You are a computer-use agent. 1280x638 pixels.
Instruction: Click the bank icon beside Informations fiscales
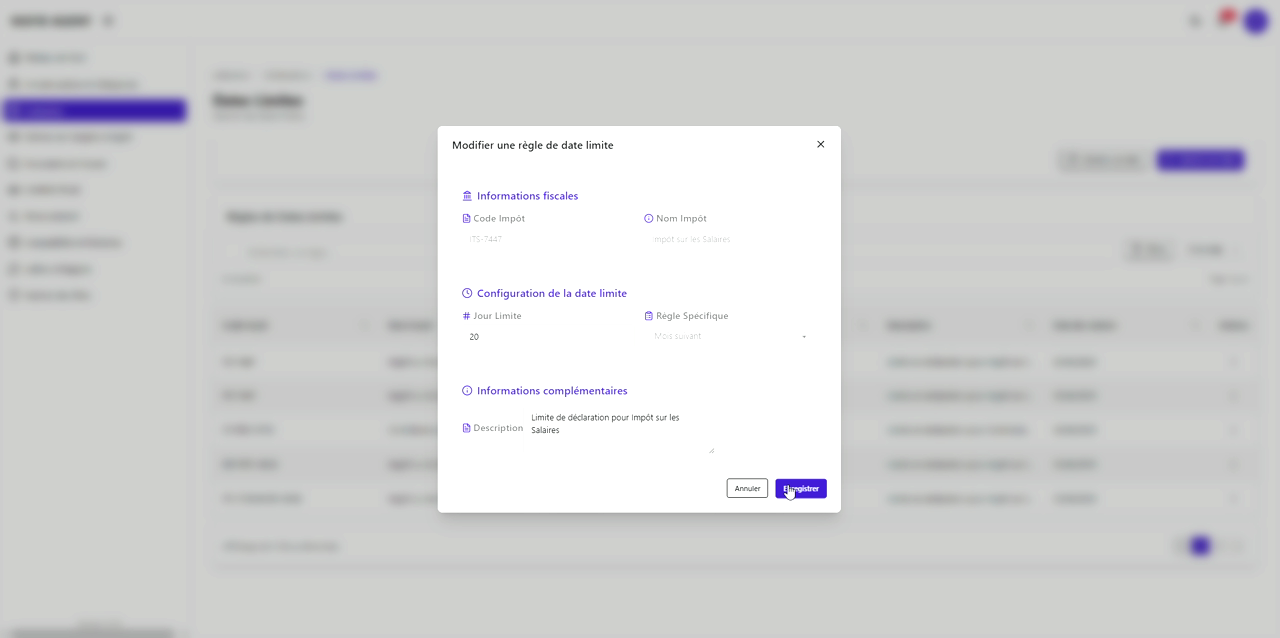[x=467, y=196]
